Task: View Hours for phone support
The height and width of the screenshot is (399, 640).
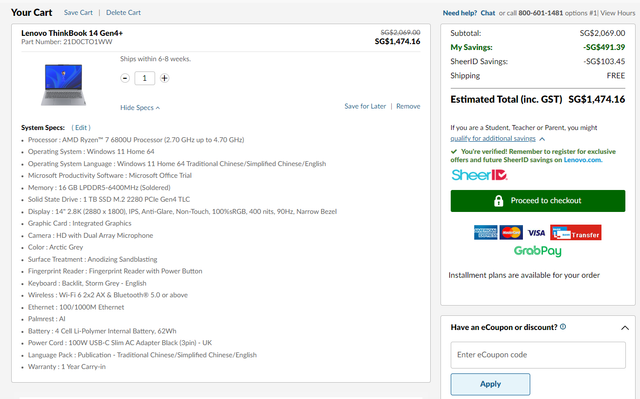Action: click(x=618, y=13)
